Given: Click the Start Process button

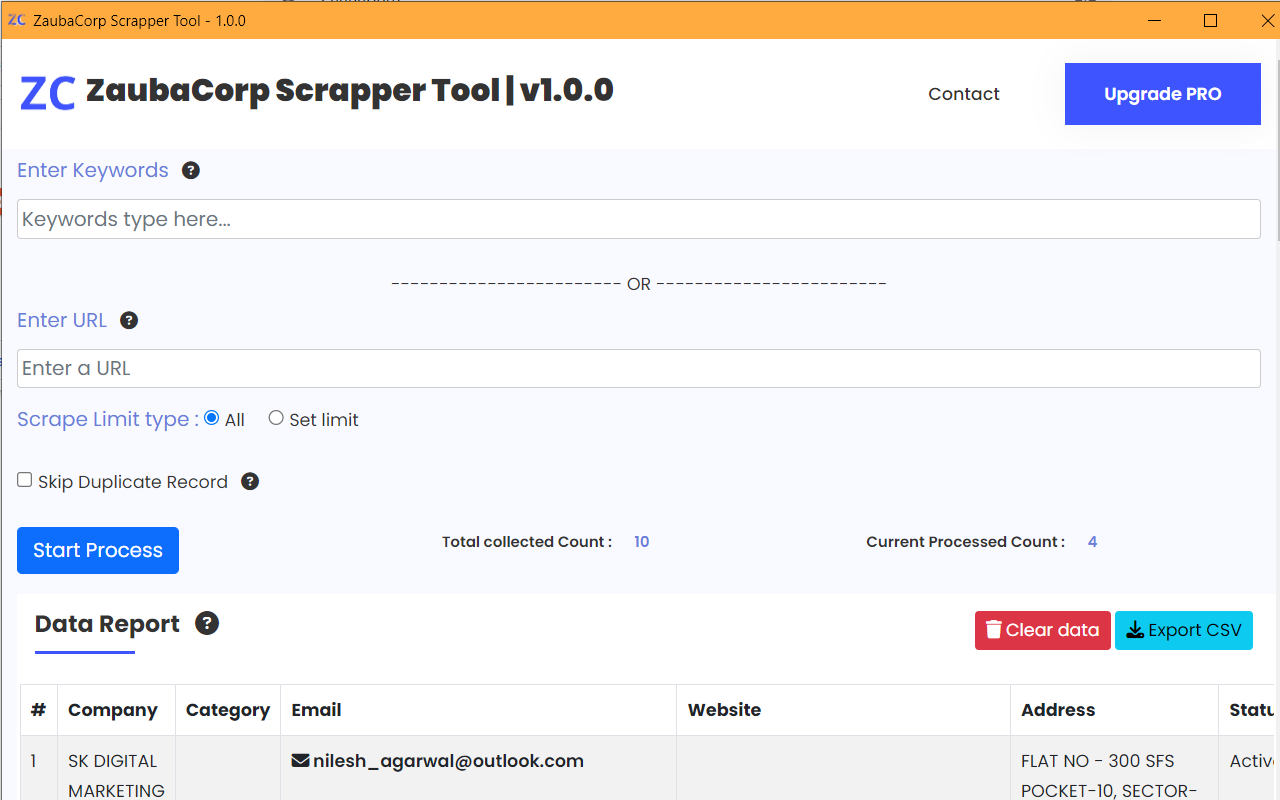Looking at the screenshot, I should 97,550.
